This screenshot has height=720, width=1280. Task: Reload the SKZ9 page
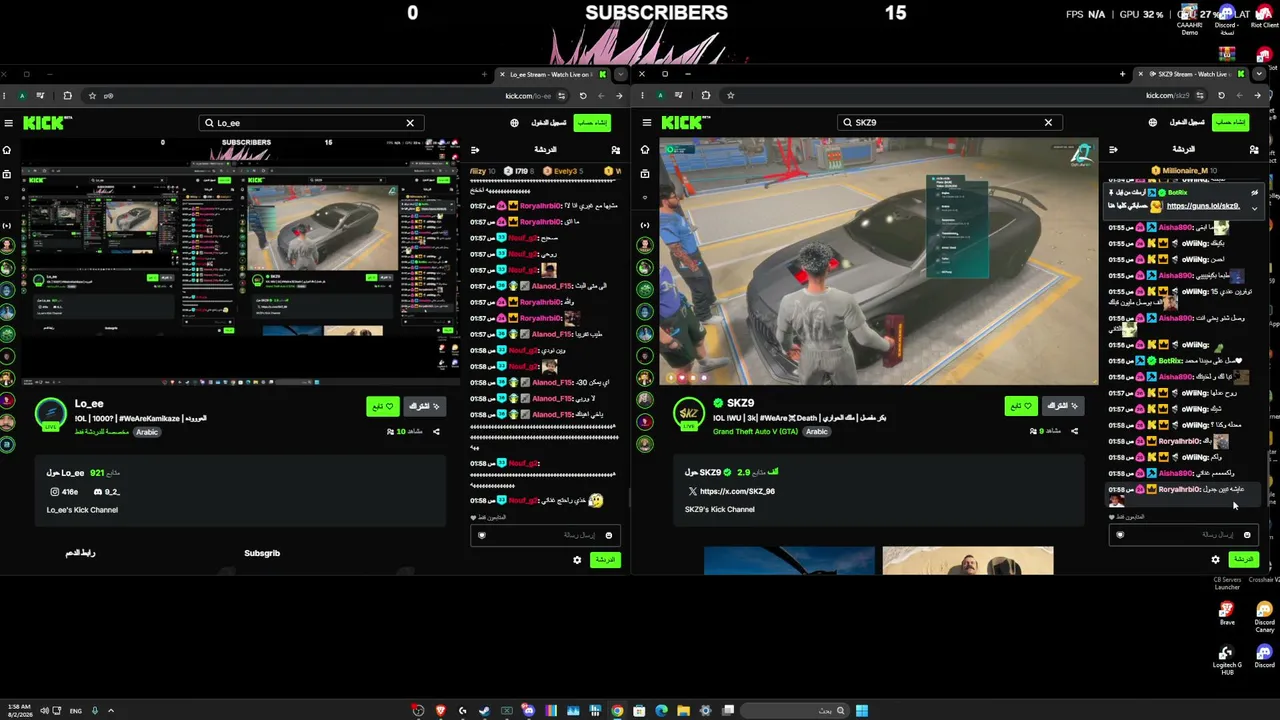click(1221, 96)
